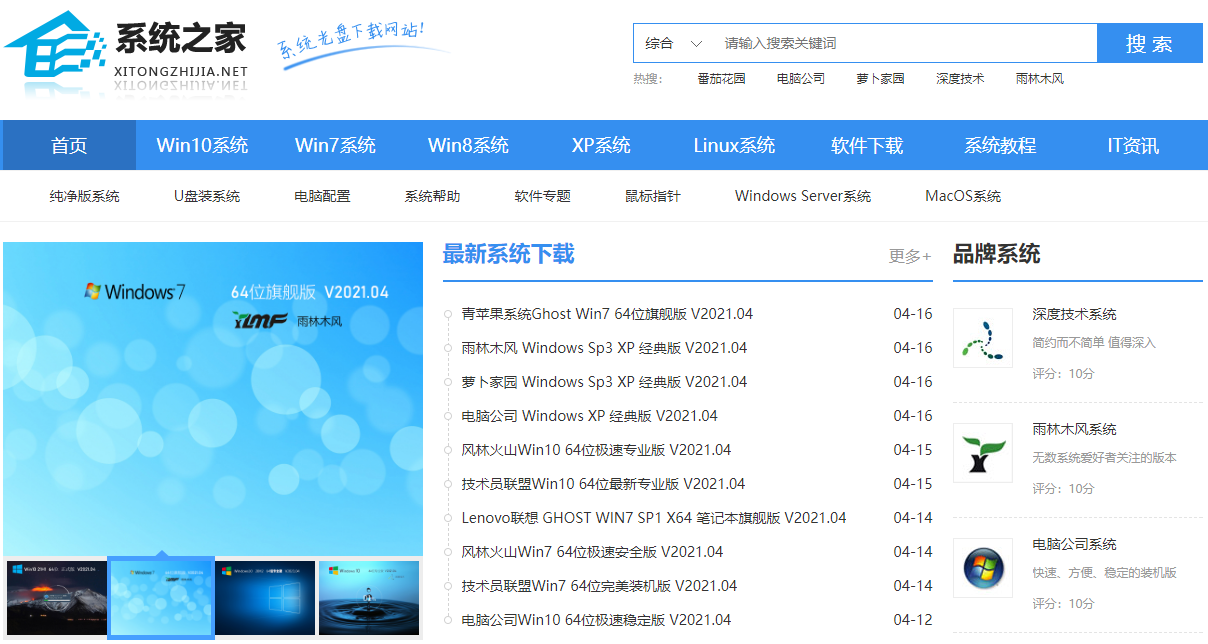This screenshot has width=1208, height=644.
Task: Click the 深度技术系统 brand title
Action: 1075,314
